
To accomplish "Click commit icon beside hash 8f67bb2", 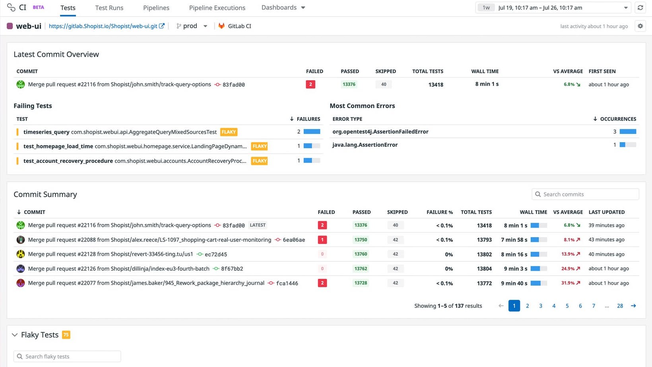I will (x=216, y=268).
